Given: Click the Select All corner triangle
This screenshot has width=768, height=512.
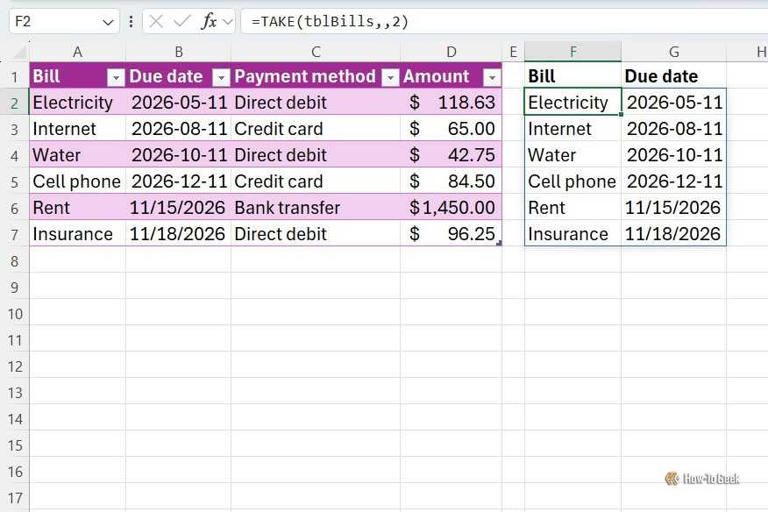Looking at the screenshot, I should point(19,52).
